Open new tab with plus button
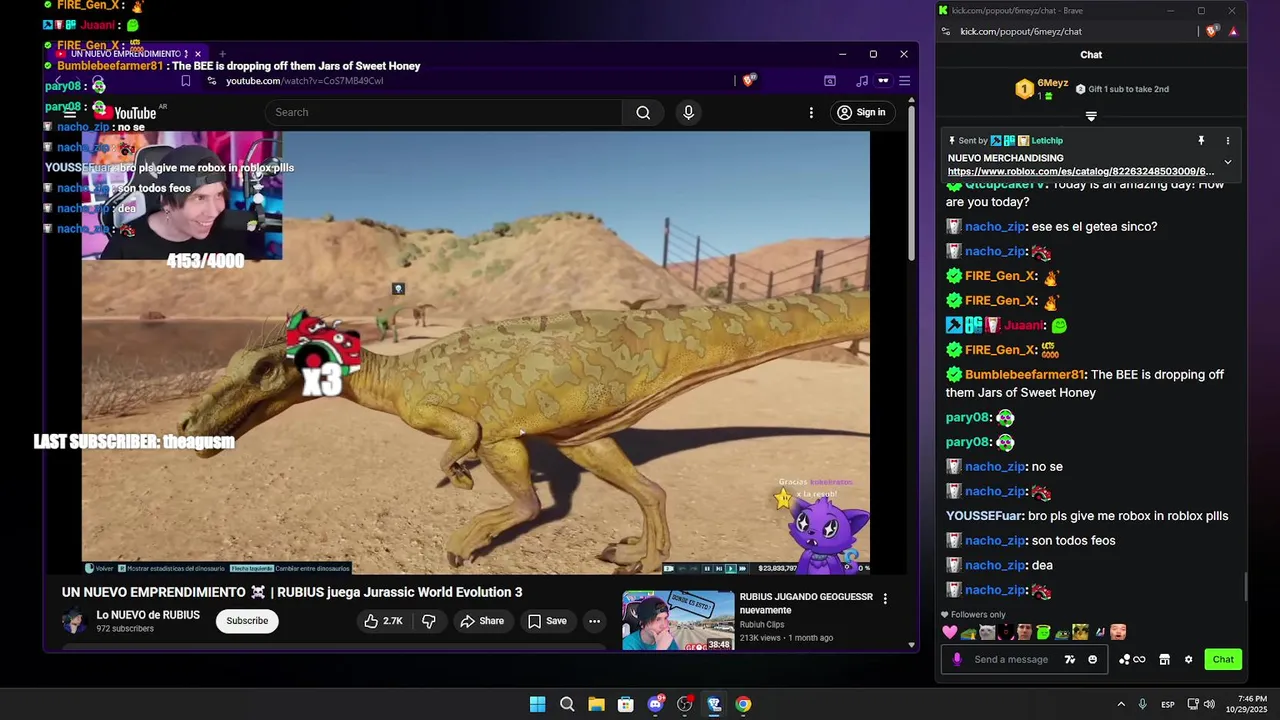 click(x=222, y=53)
